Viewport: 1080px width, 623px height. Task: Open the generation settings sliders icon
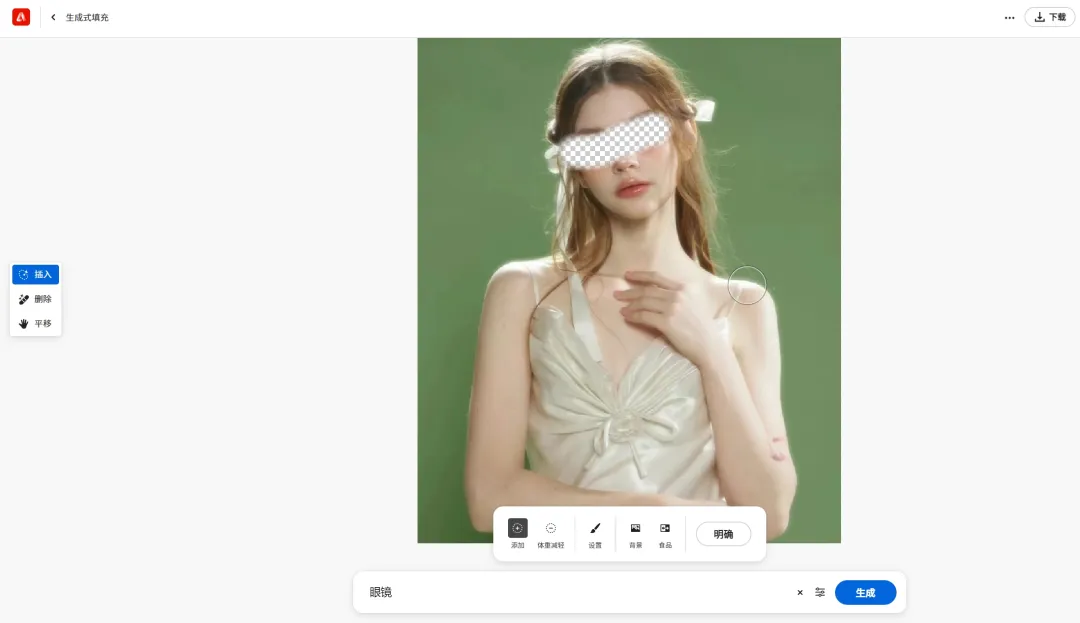click(820, 593)
